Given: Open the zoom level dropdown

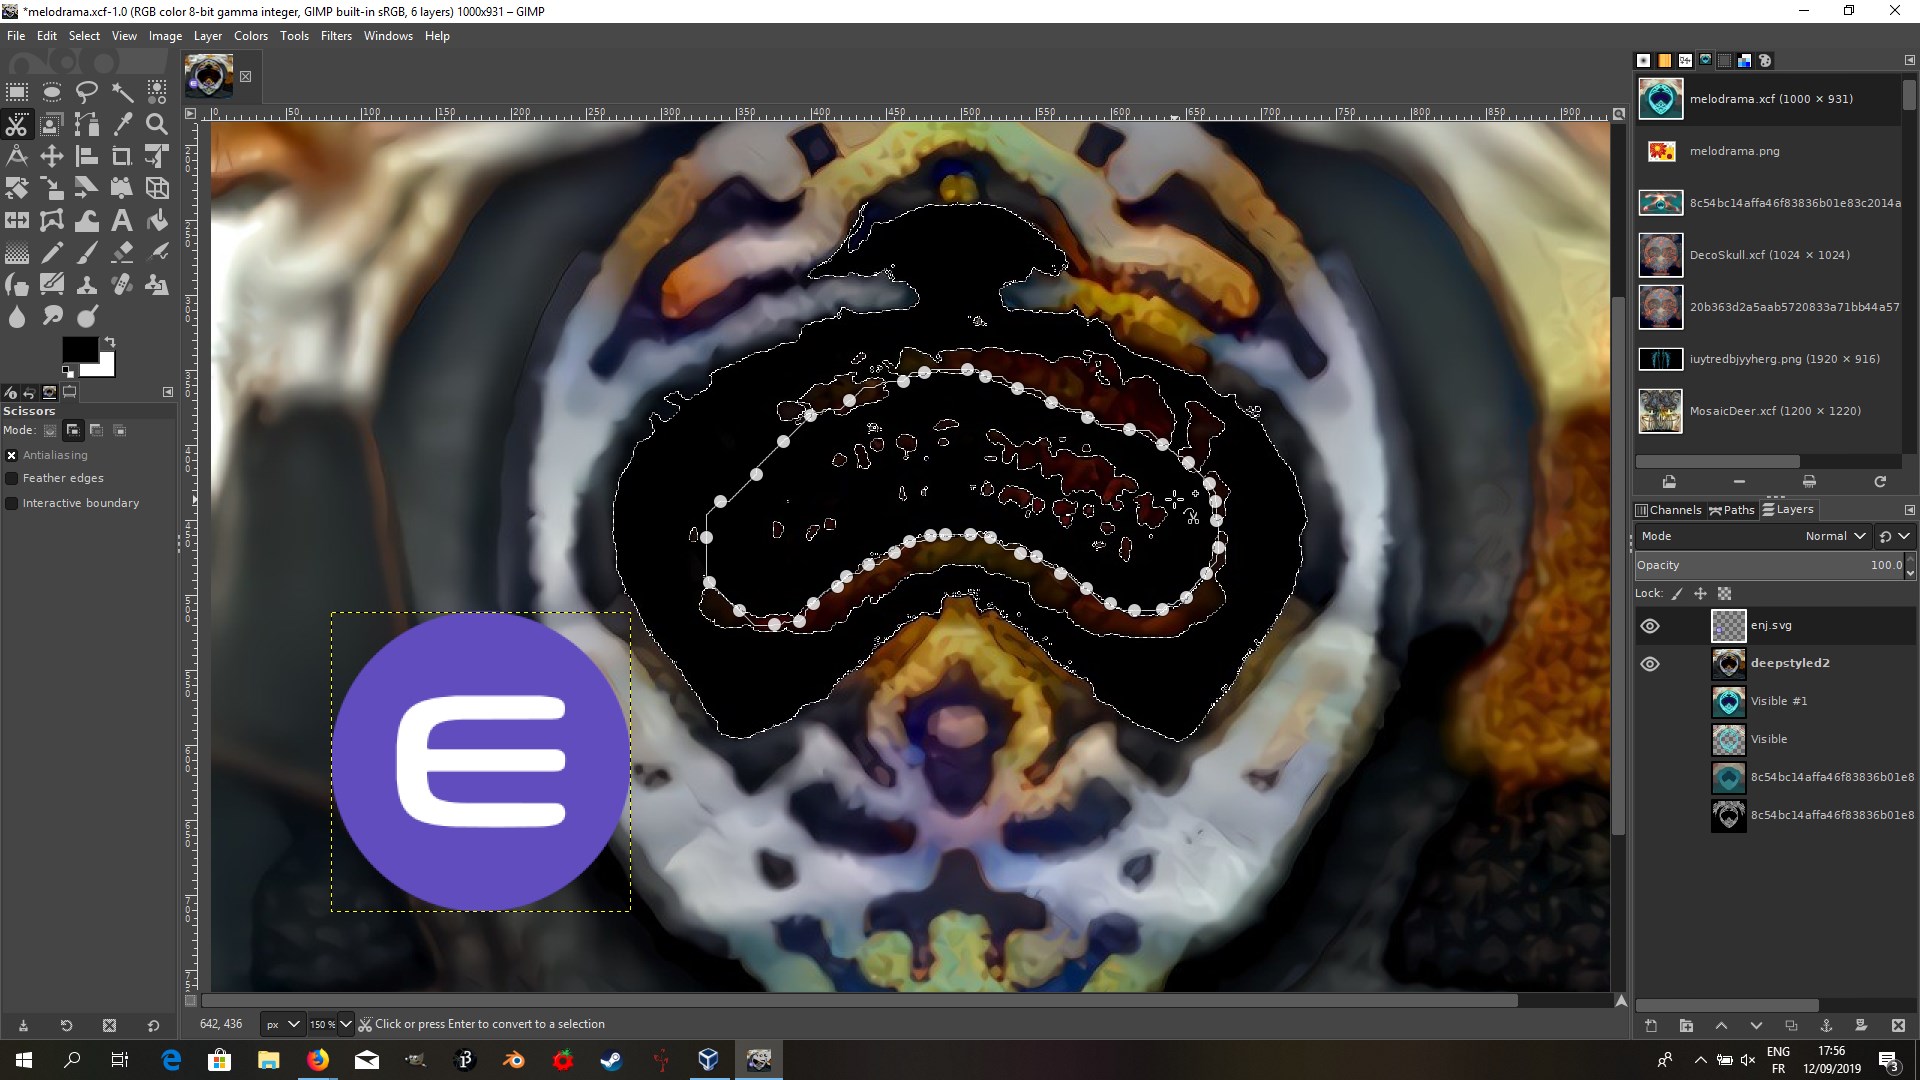Looking at the screenshot, I should coord(346,1024).
